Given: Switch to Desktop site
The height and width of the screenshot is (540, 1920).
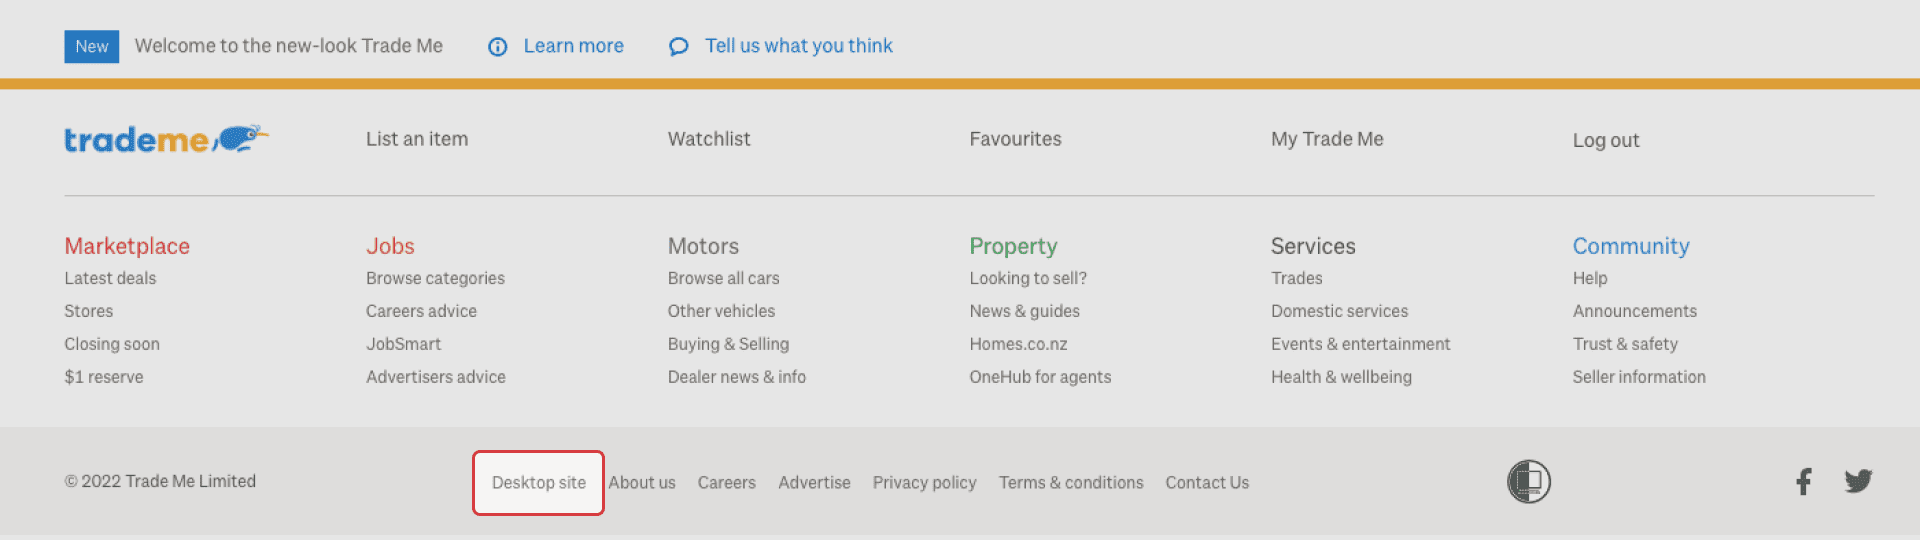Looking at the screenshot, I should (538, 483).
